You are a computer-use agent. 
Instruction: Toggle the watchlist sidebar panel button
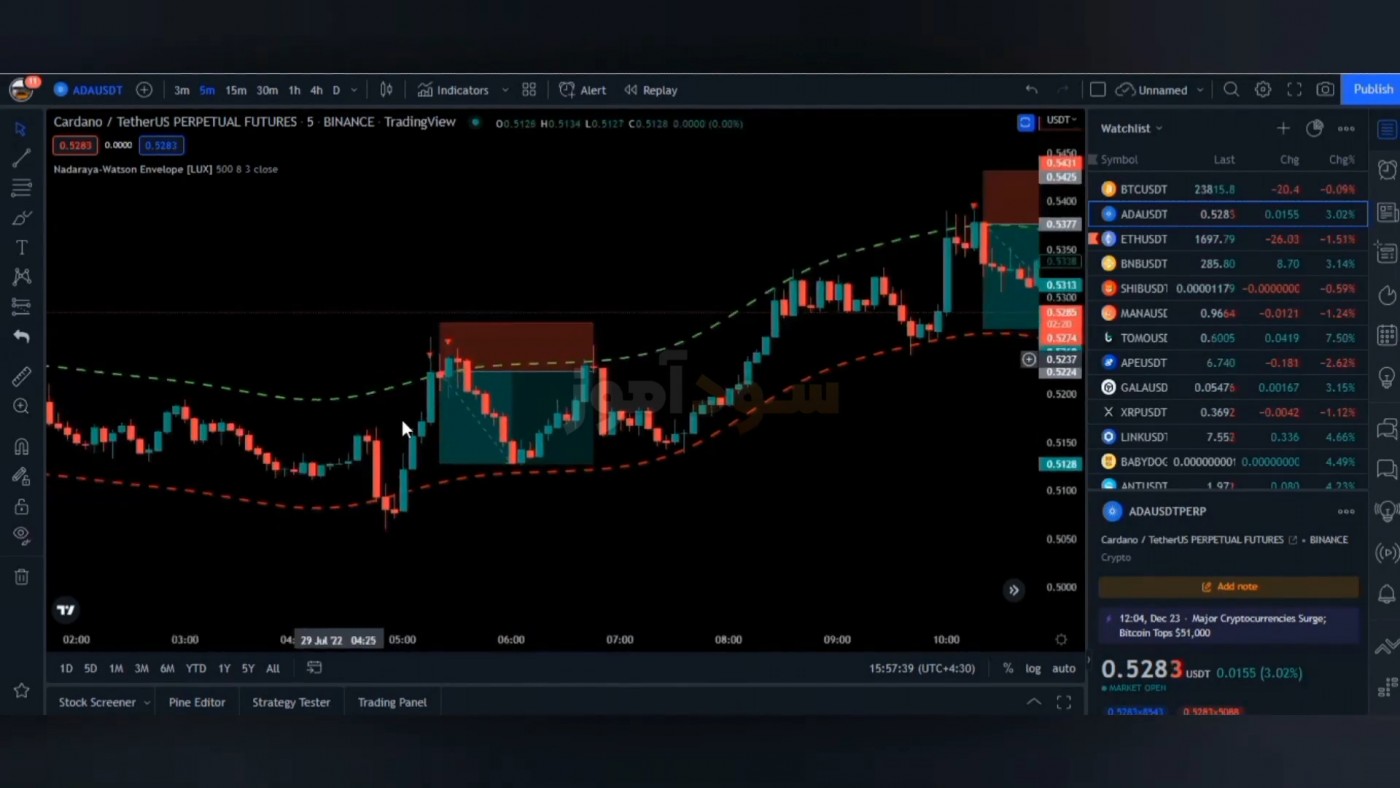click(x=1387, y=129)
